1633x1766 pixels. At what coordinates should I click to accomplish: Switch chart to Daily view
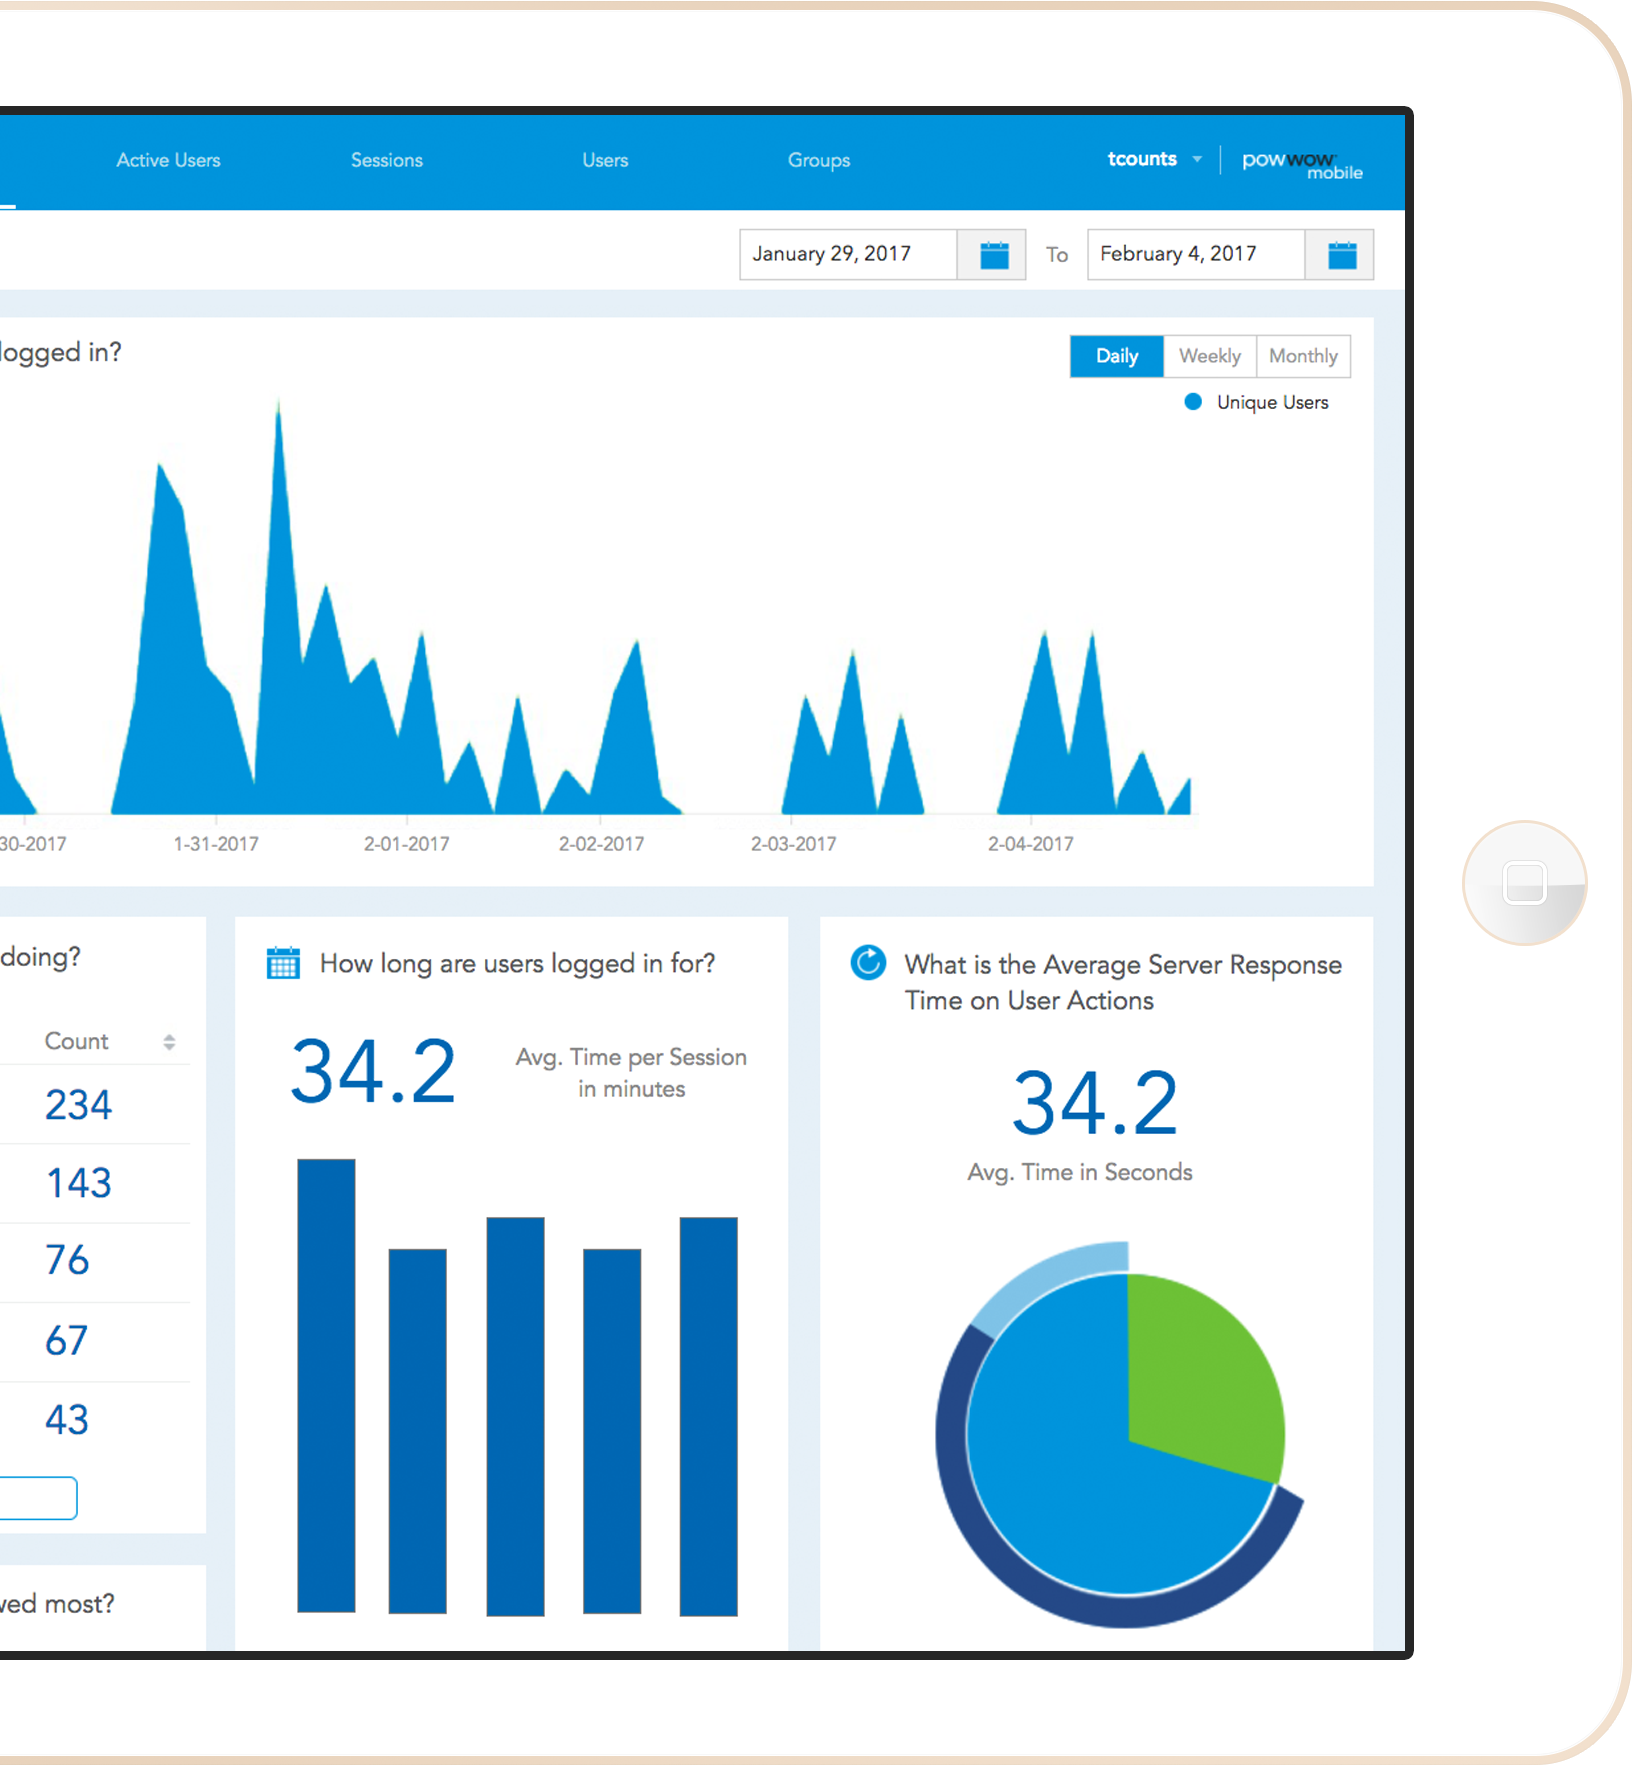[1116, 356]
